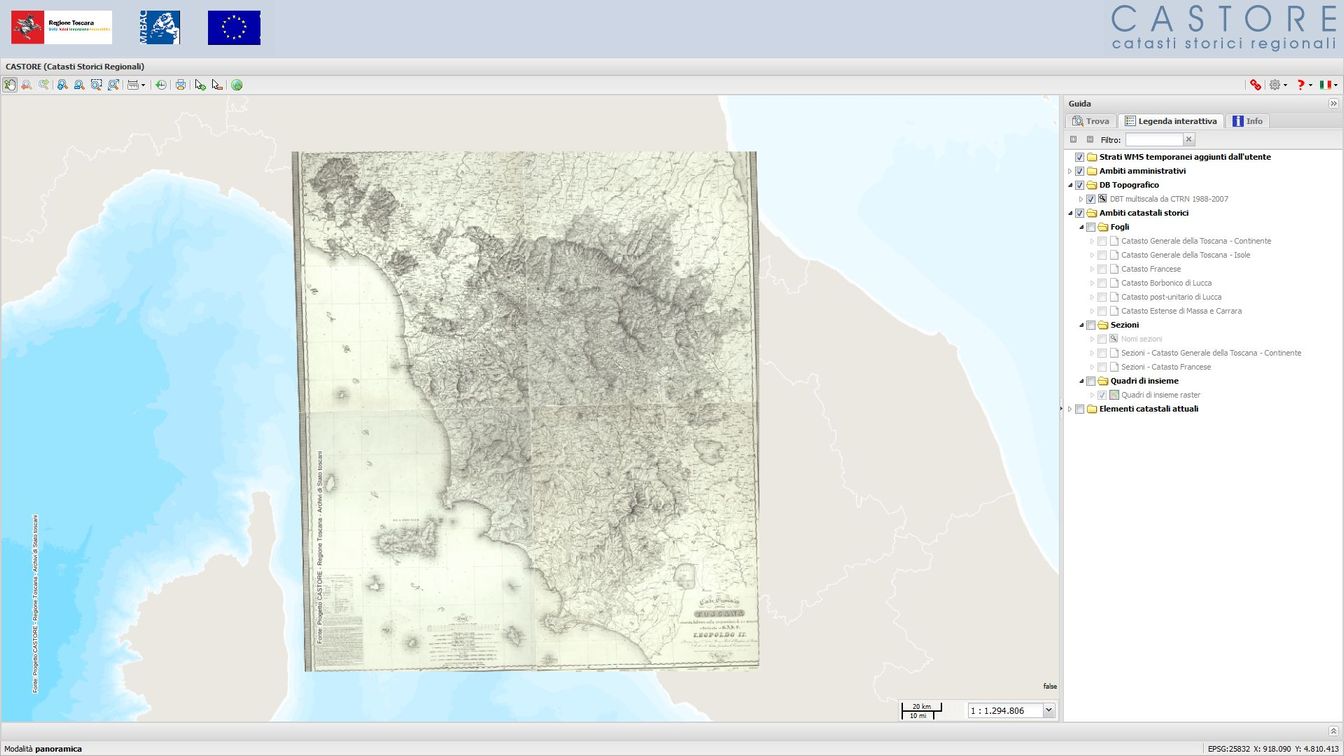
Task: Select Nomi sezioni layer row
Action: pyautogui.click(x=1141, y=339)
